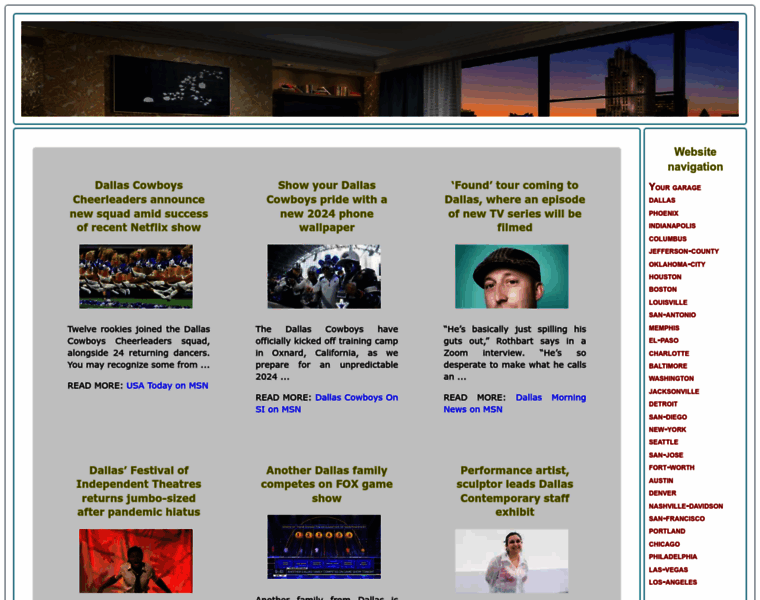
Task: Open the Cowboys Cheerleaders squad photo
Action: pyautogui.click(x=136, y=276)
